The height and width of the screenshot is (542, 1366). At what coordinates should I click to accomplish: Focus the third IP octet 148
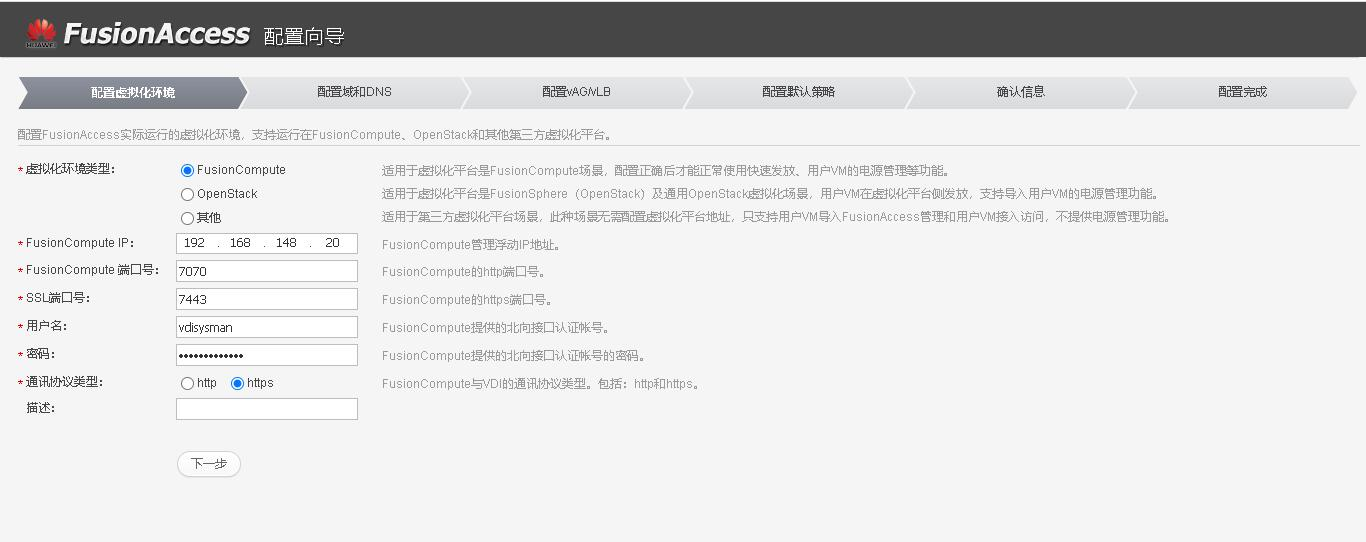click(x=286, y=243)
